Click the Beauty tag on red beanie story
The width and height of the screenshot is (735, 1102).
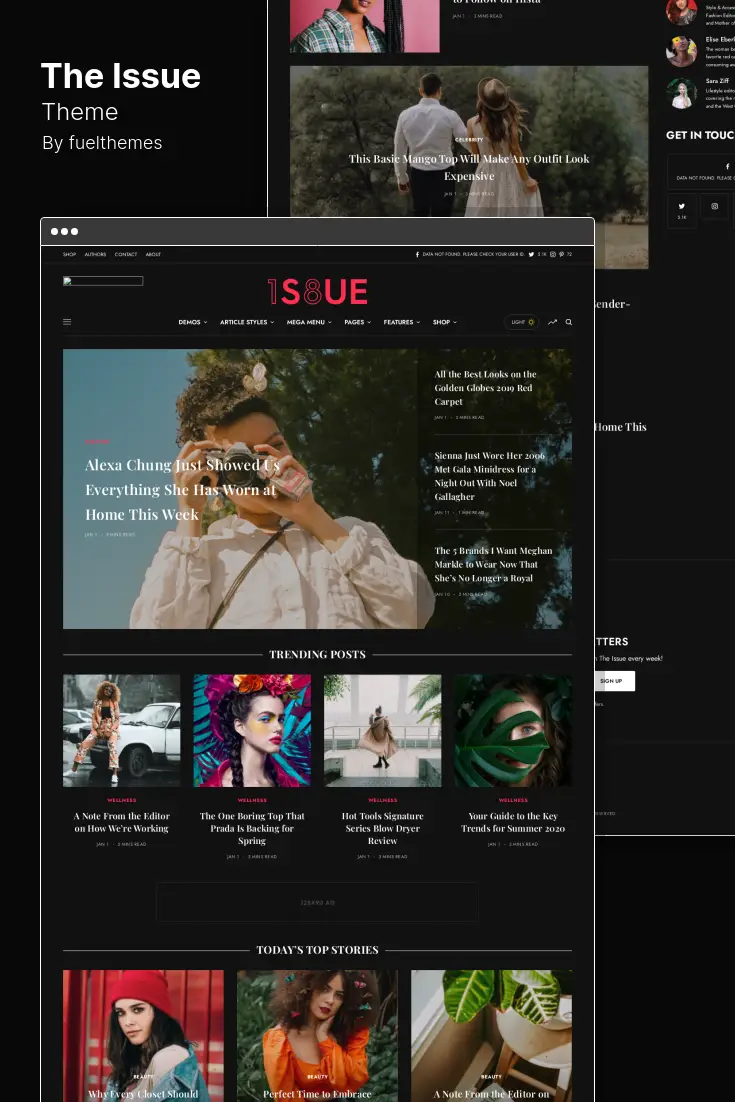coord(143,1077)
